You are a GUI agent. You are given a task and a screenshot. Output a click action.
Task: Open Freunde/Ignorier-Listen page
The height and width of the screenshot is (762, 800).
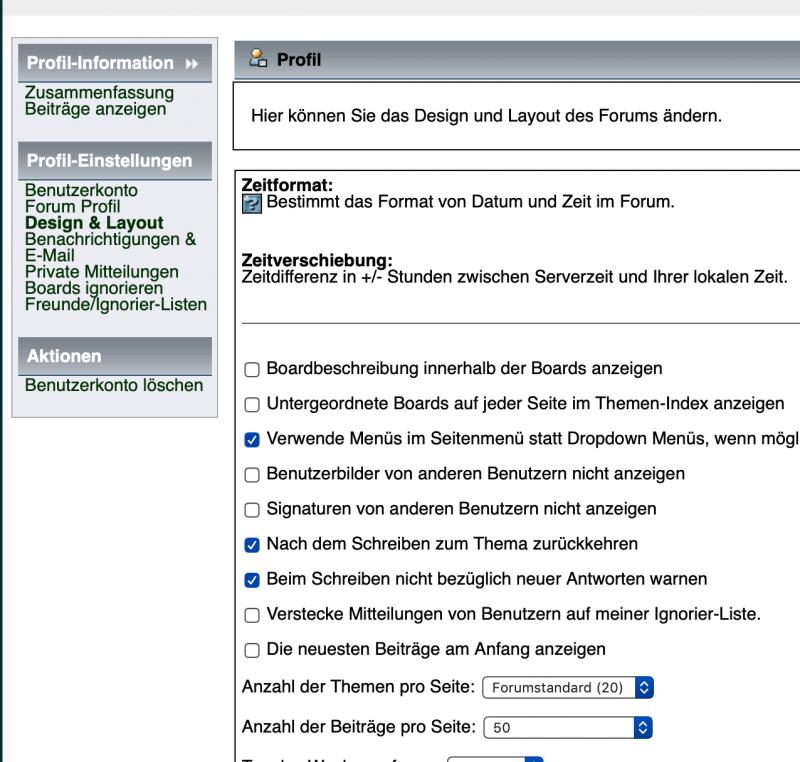tap(115, 304)
